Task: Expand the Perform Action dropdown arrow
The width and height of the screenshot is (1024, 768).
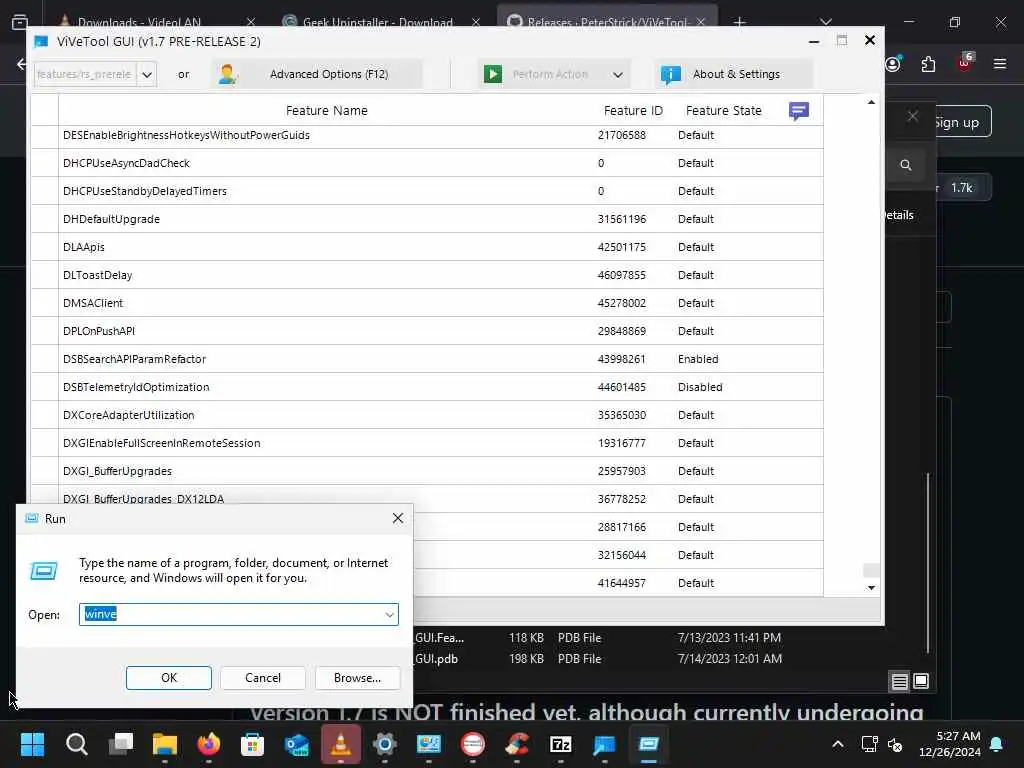Action: (x=617, y=74)
